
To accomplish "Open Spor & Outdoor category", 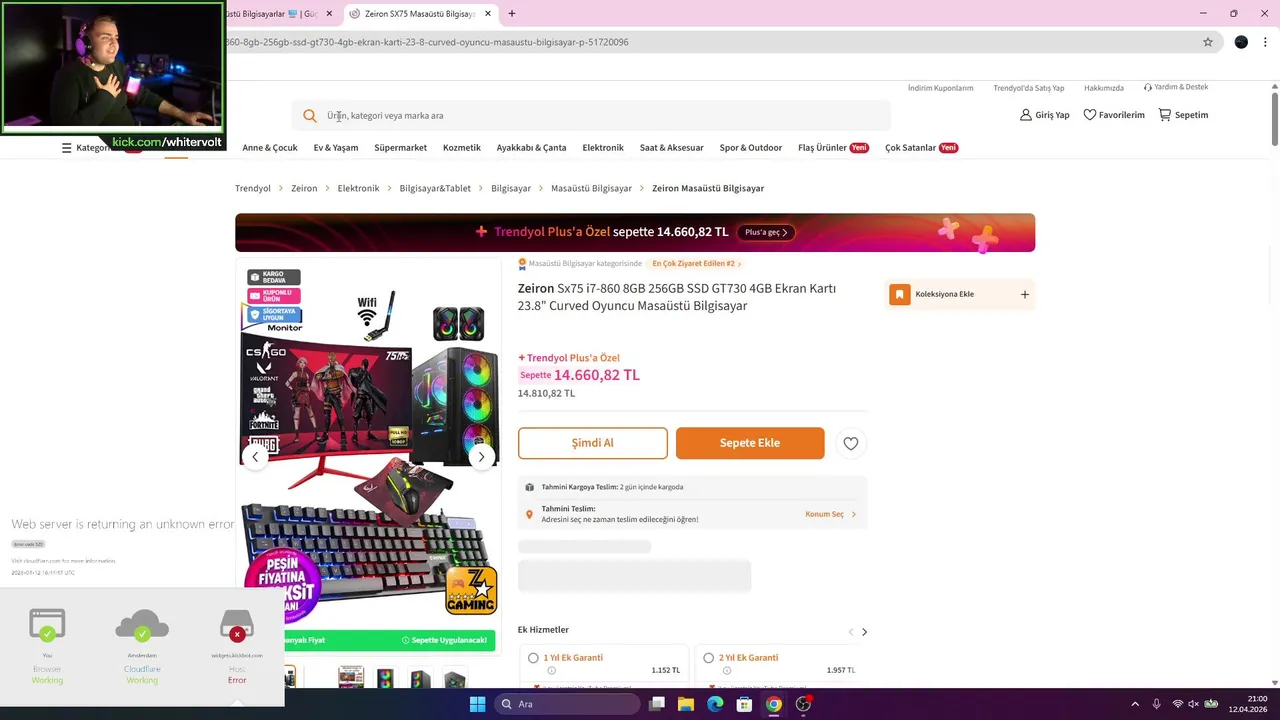I will tap(751, 148).
